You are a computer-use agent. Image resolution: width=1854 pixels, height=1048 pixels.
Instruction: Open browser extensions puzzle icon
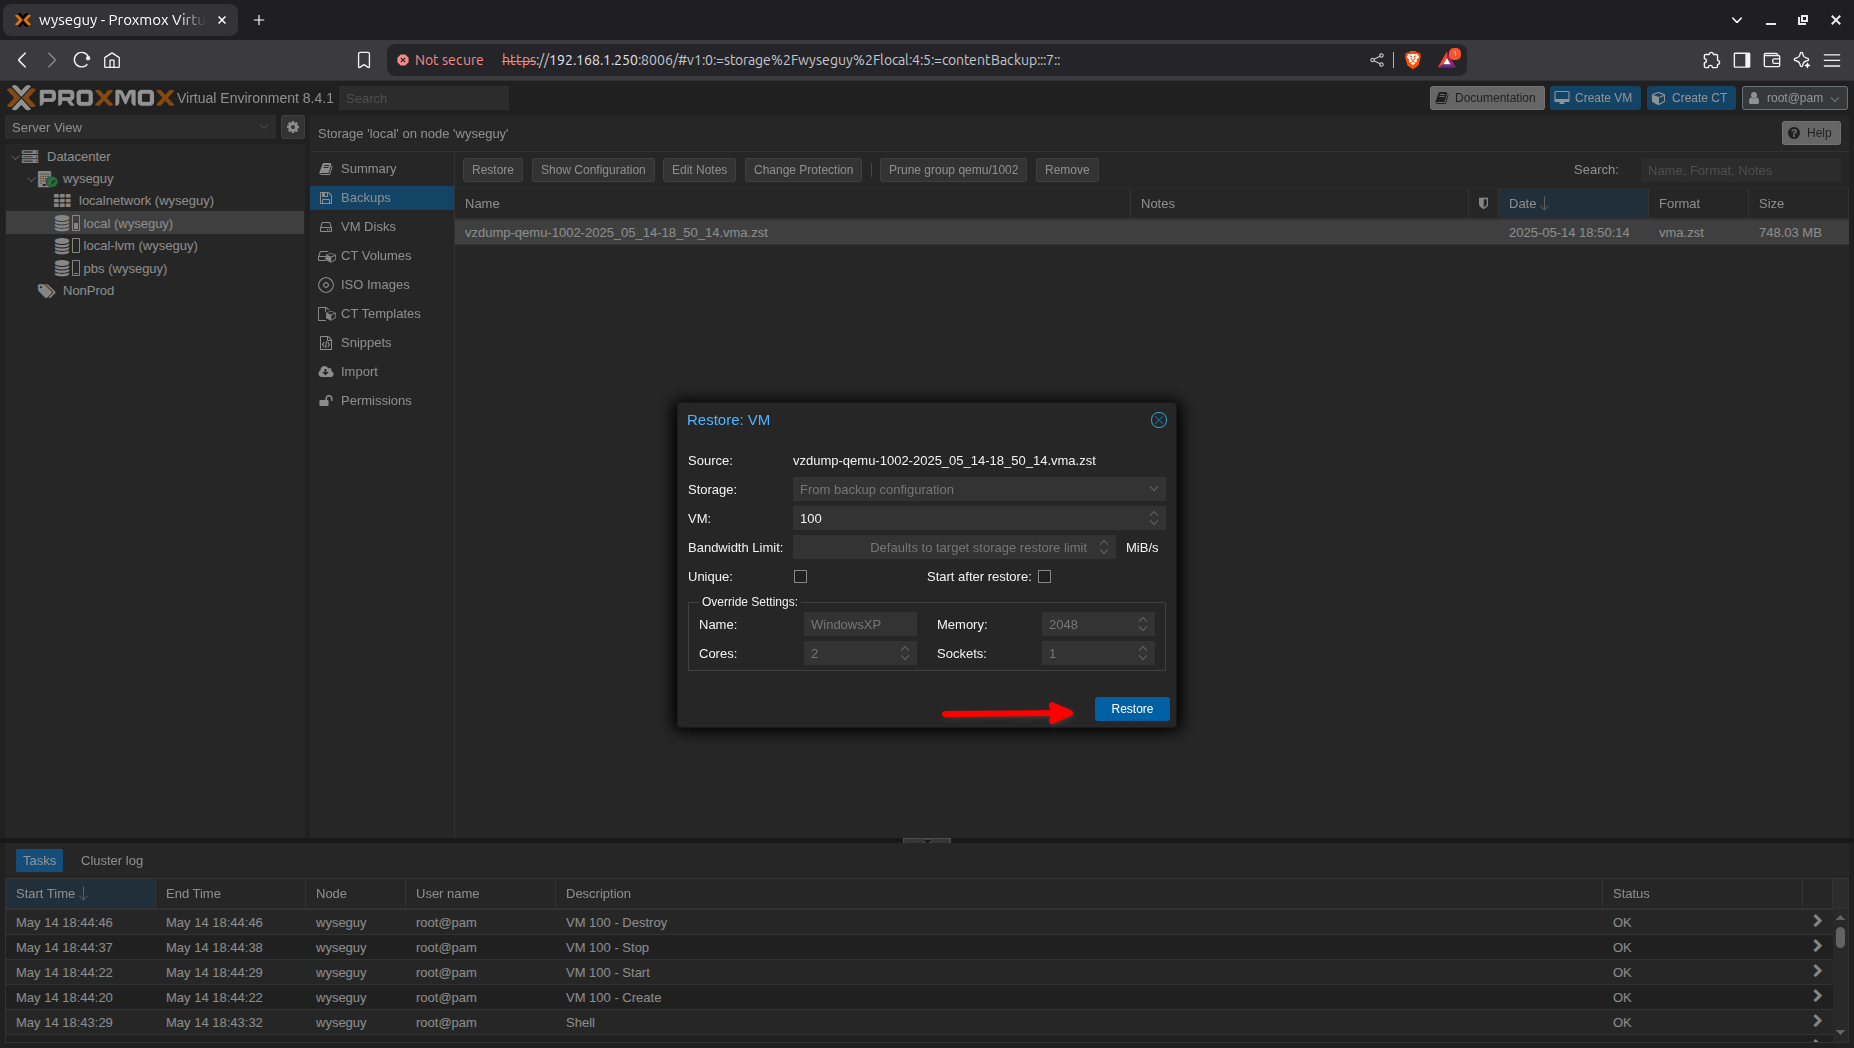coord(1711,60)
